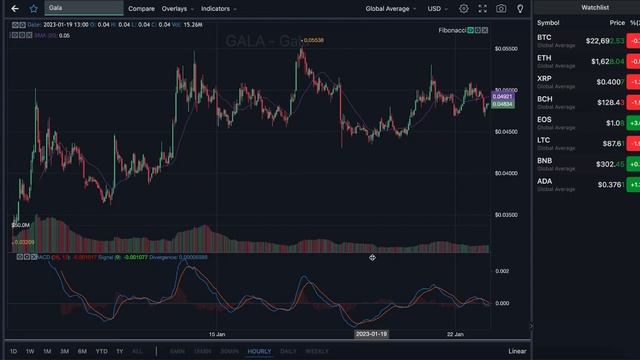
Task: Click the 0.05538 high price marker
Action: point(313,40)
